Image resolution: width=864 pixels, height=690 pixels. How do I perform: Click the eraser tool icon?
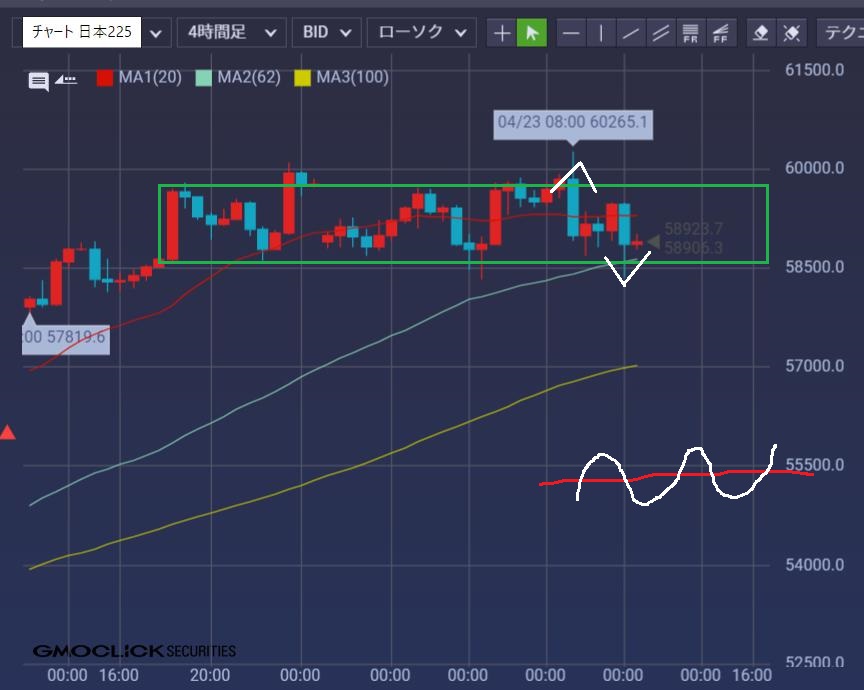point(760,33)
